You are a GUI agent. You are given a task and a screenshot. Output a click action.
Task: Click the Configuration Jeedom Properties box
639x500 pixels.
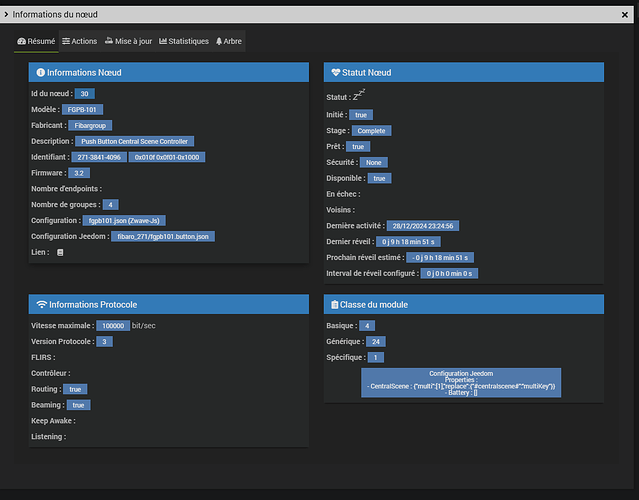[461, 382]
